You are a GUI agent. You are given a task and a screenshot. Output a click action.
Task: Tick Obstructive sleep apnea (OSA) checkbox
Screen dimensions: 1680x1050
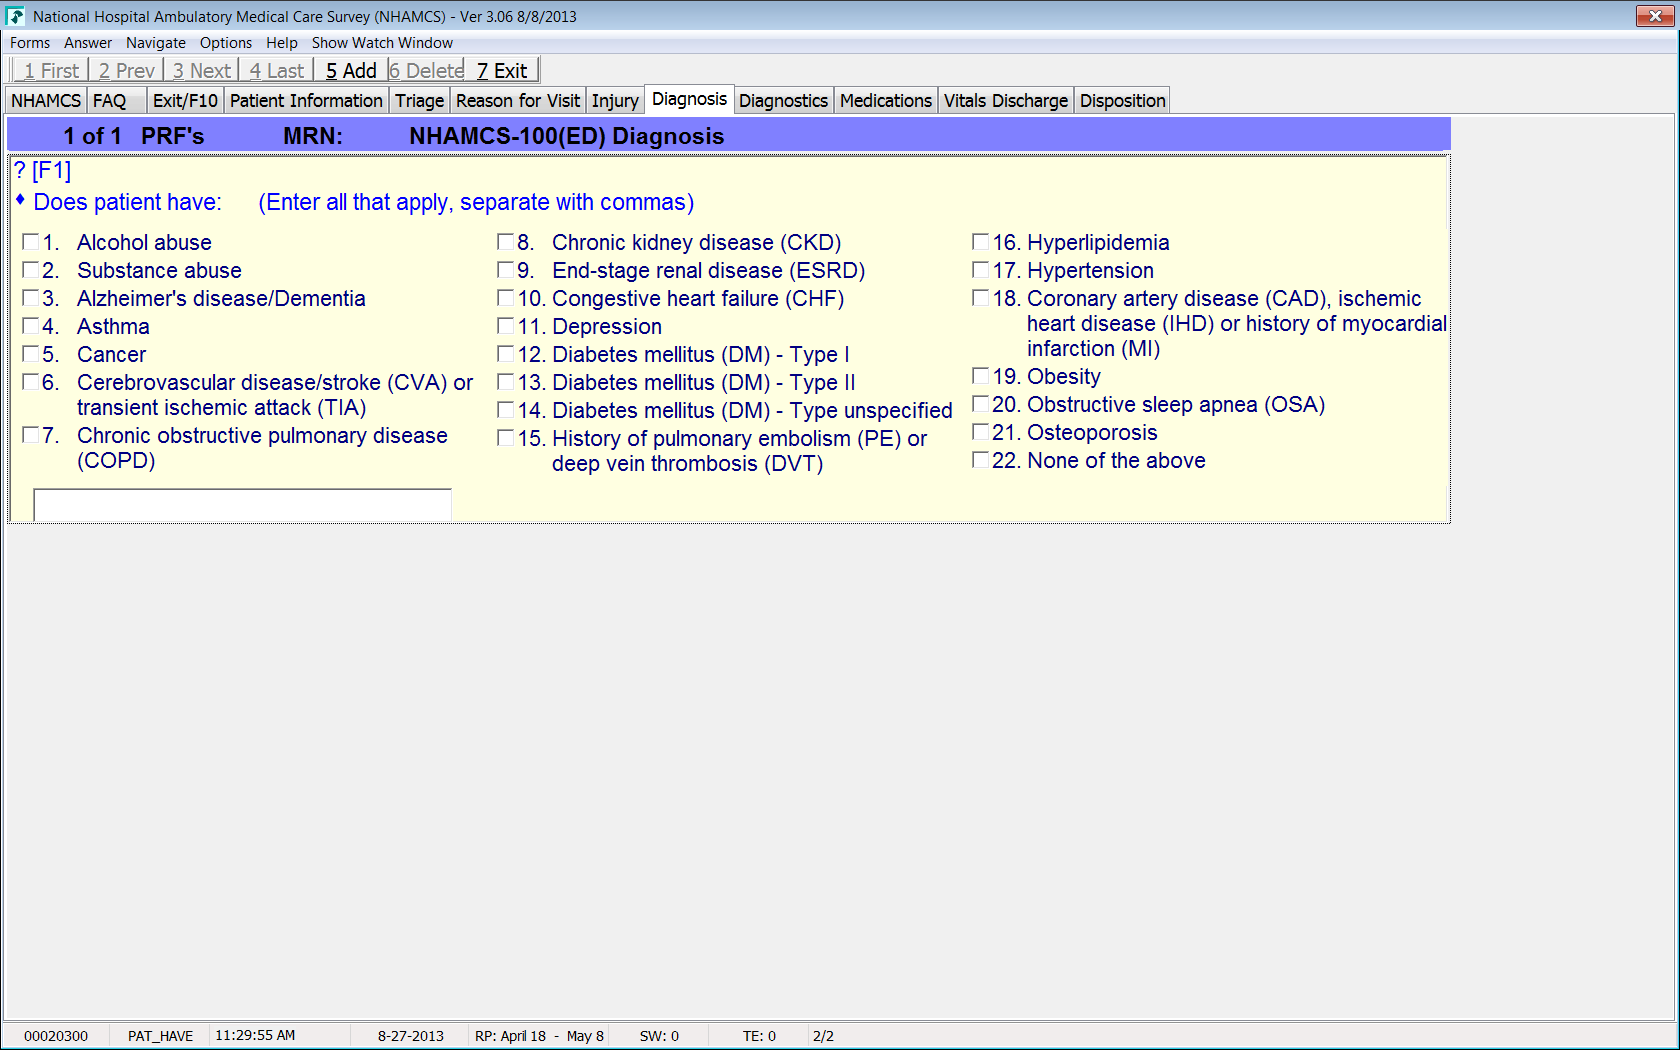pyautogui.click(x=981, y=404)
